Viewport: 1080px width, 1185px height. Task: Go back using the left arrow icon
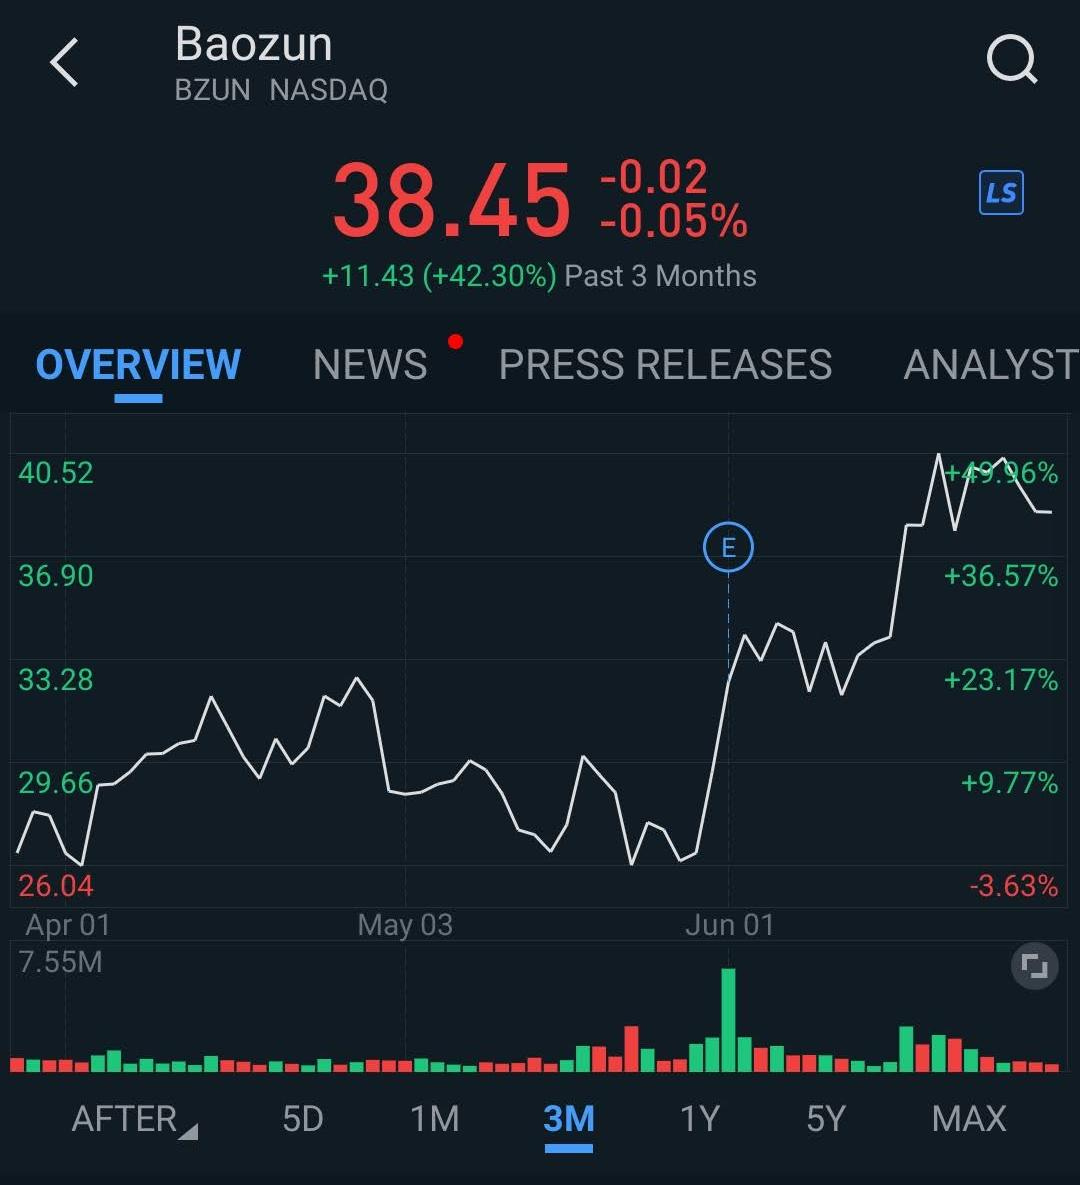pos(64,62)
